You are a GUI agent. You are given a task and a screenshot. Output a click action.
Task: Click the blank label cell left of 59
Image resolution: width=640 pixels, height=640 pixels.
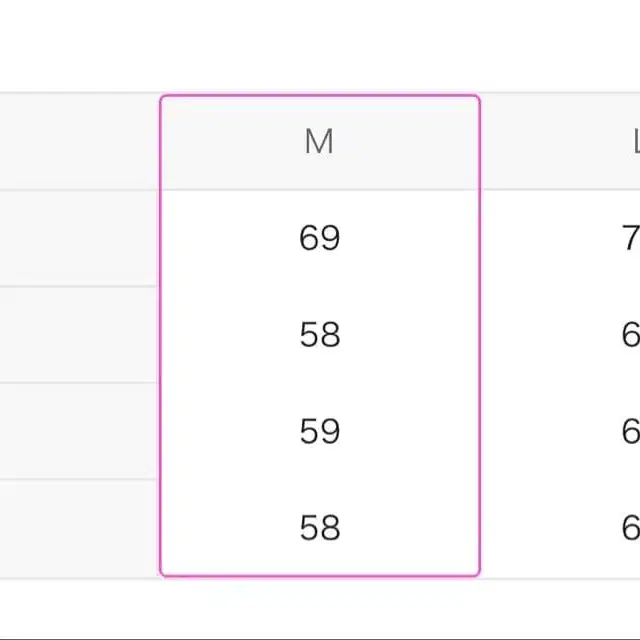pyautogui.click(x=80, y=431)
